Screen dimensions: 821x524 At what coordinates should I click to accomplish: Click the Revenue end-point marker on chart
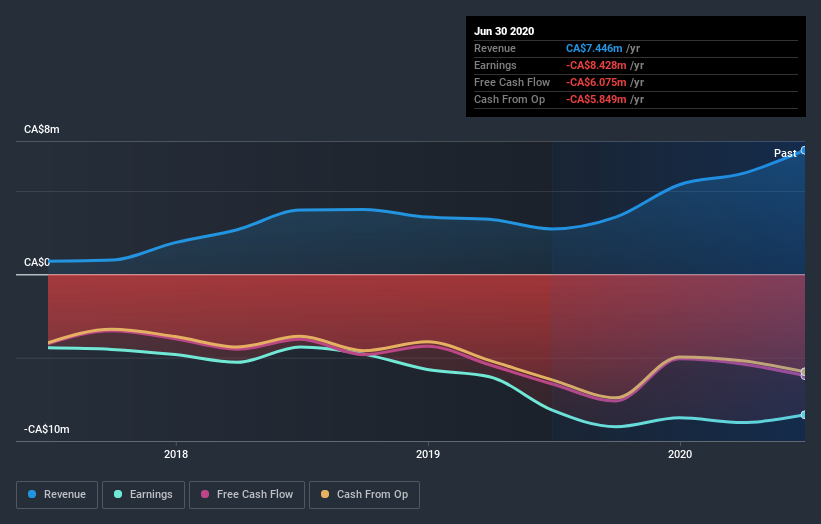click(x=804, y=150)
